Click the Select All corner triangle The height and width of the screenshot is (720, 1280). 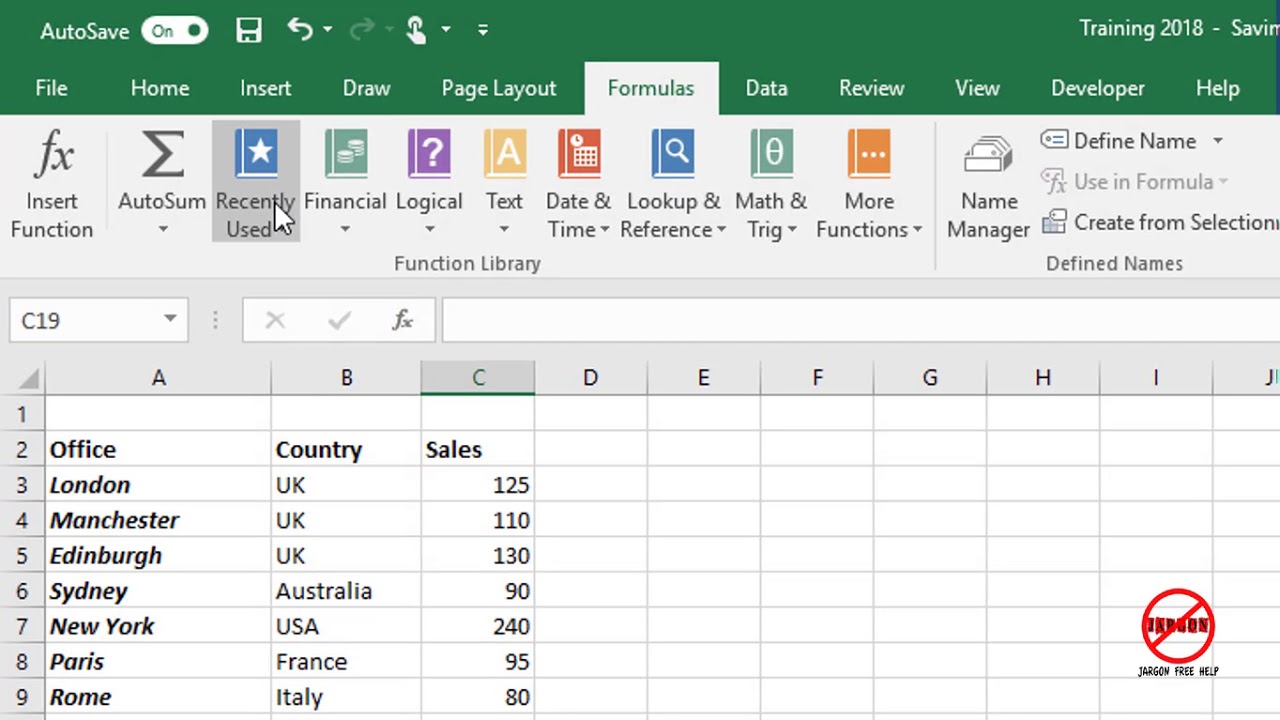pos(29,378)
